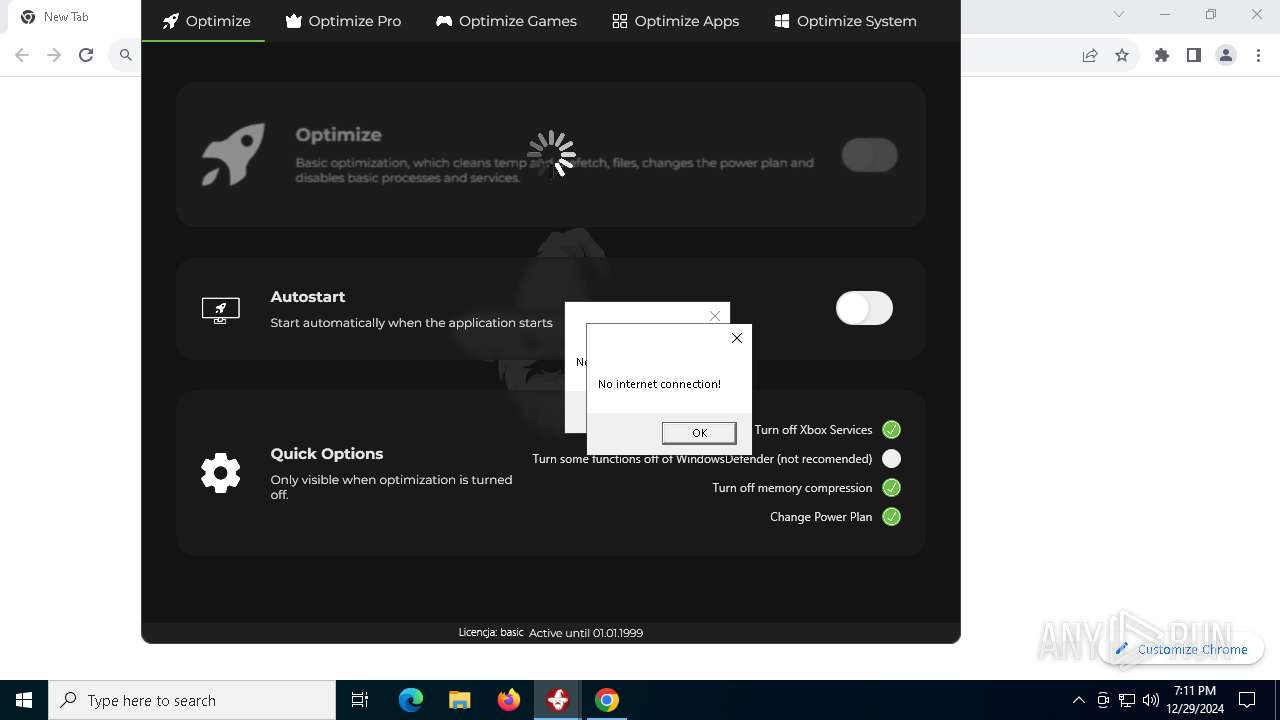Close the background message dialog

pos(715,316)
